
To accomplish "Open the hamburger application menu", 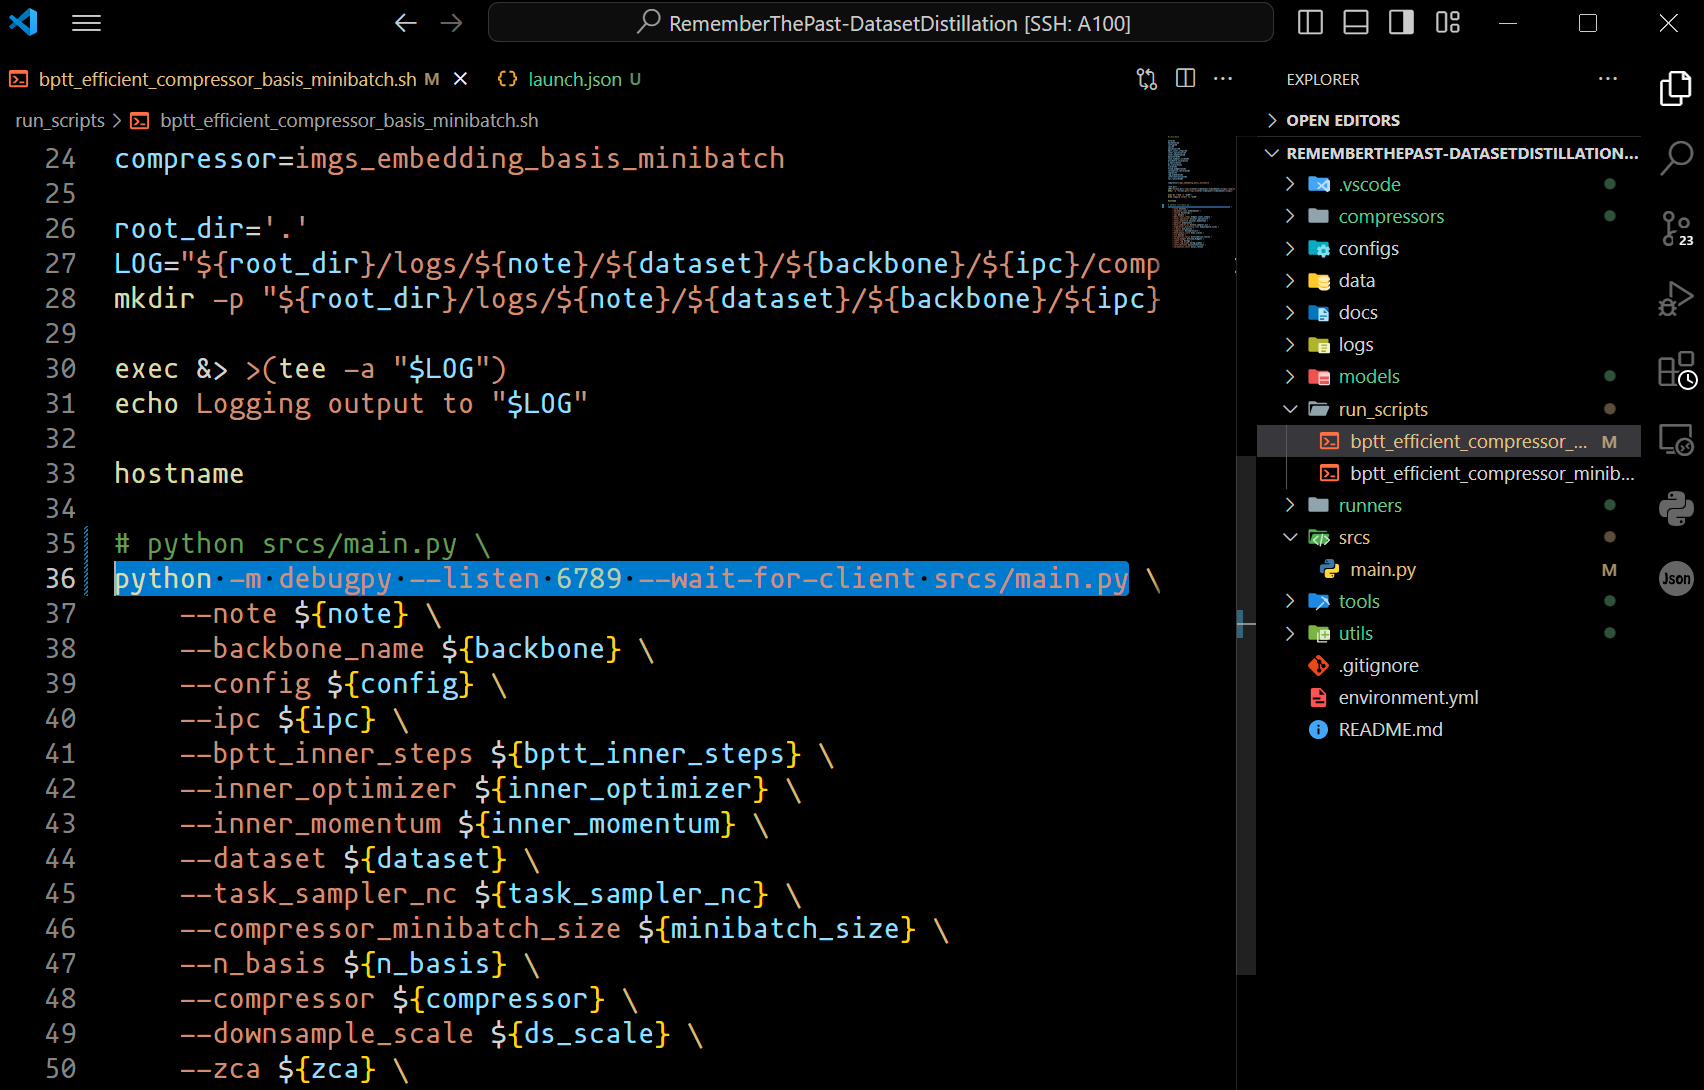I will [x=87, y=23].
